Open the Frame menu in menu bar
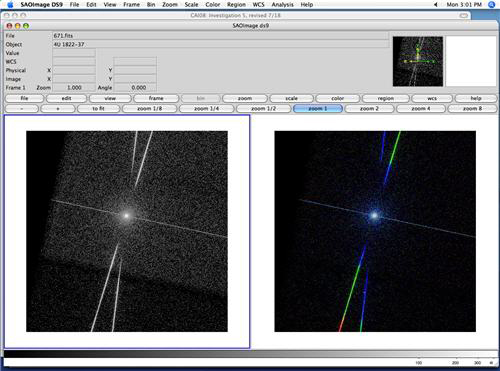 [131, 5]
